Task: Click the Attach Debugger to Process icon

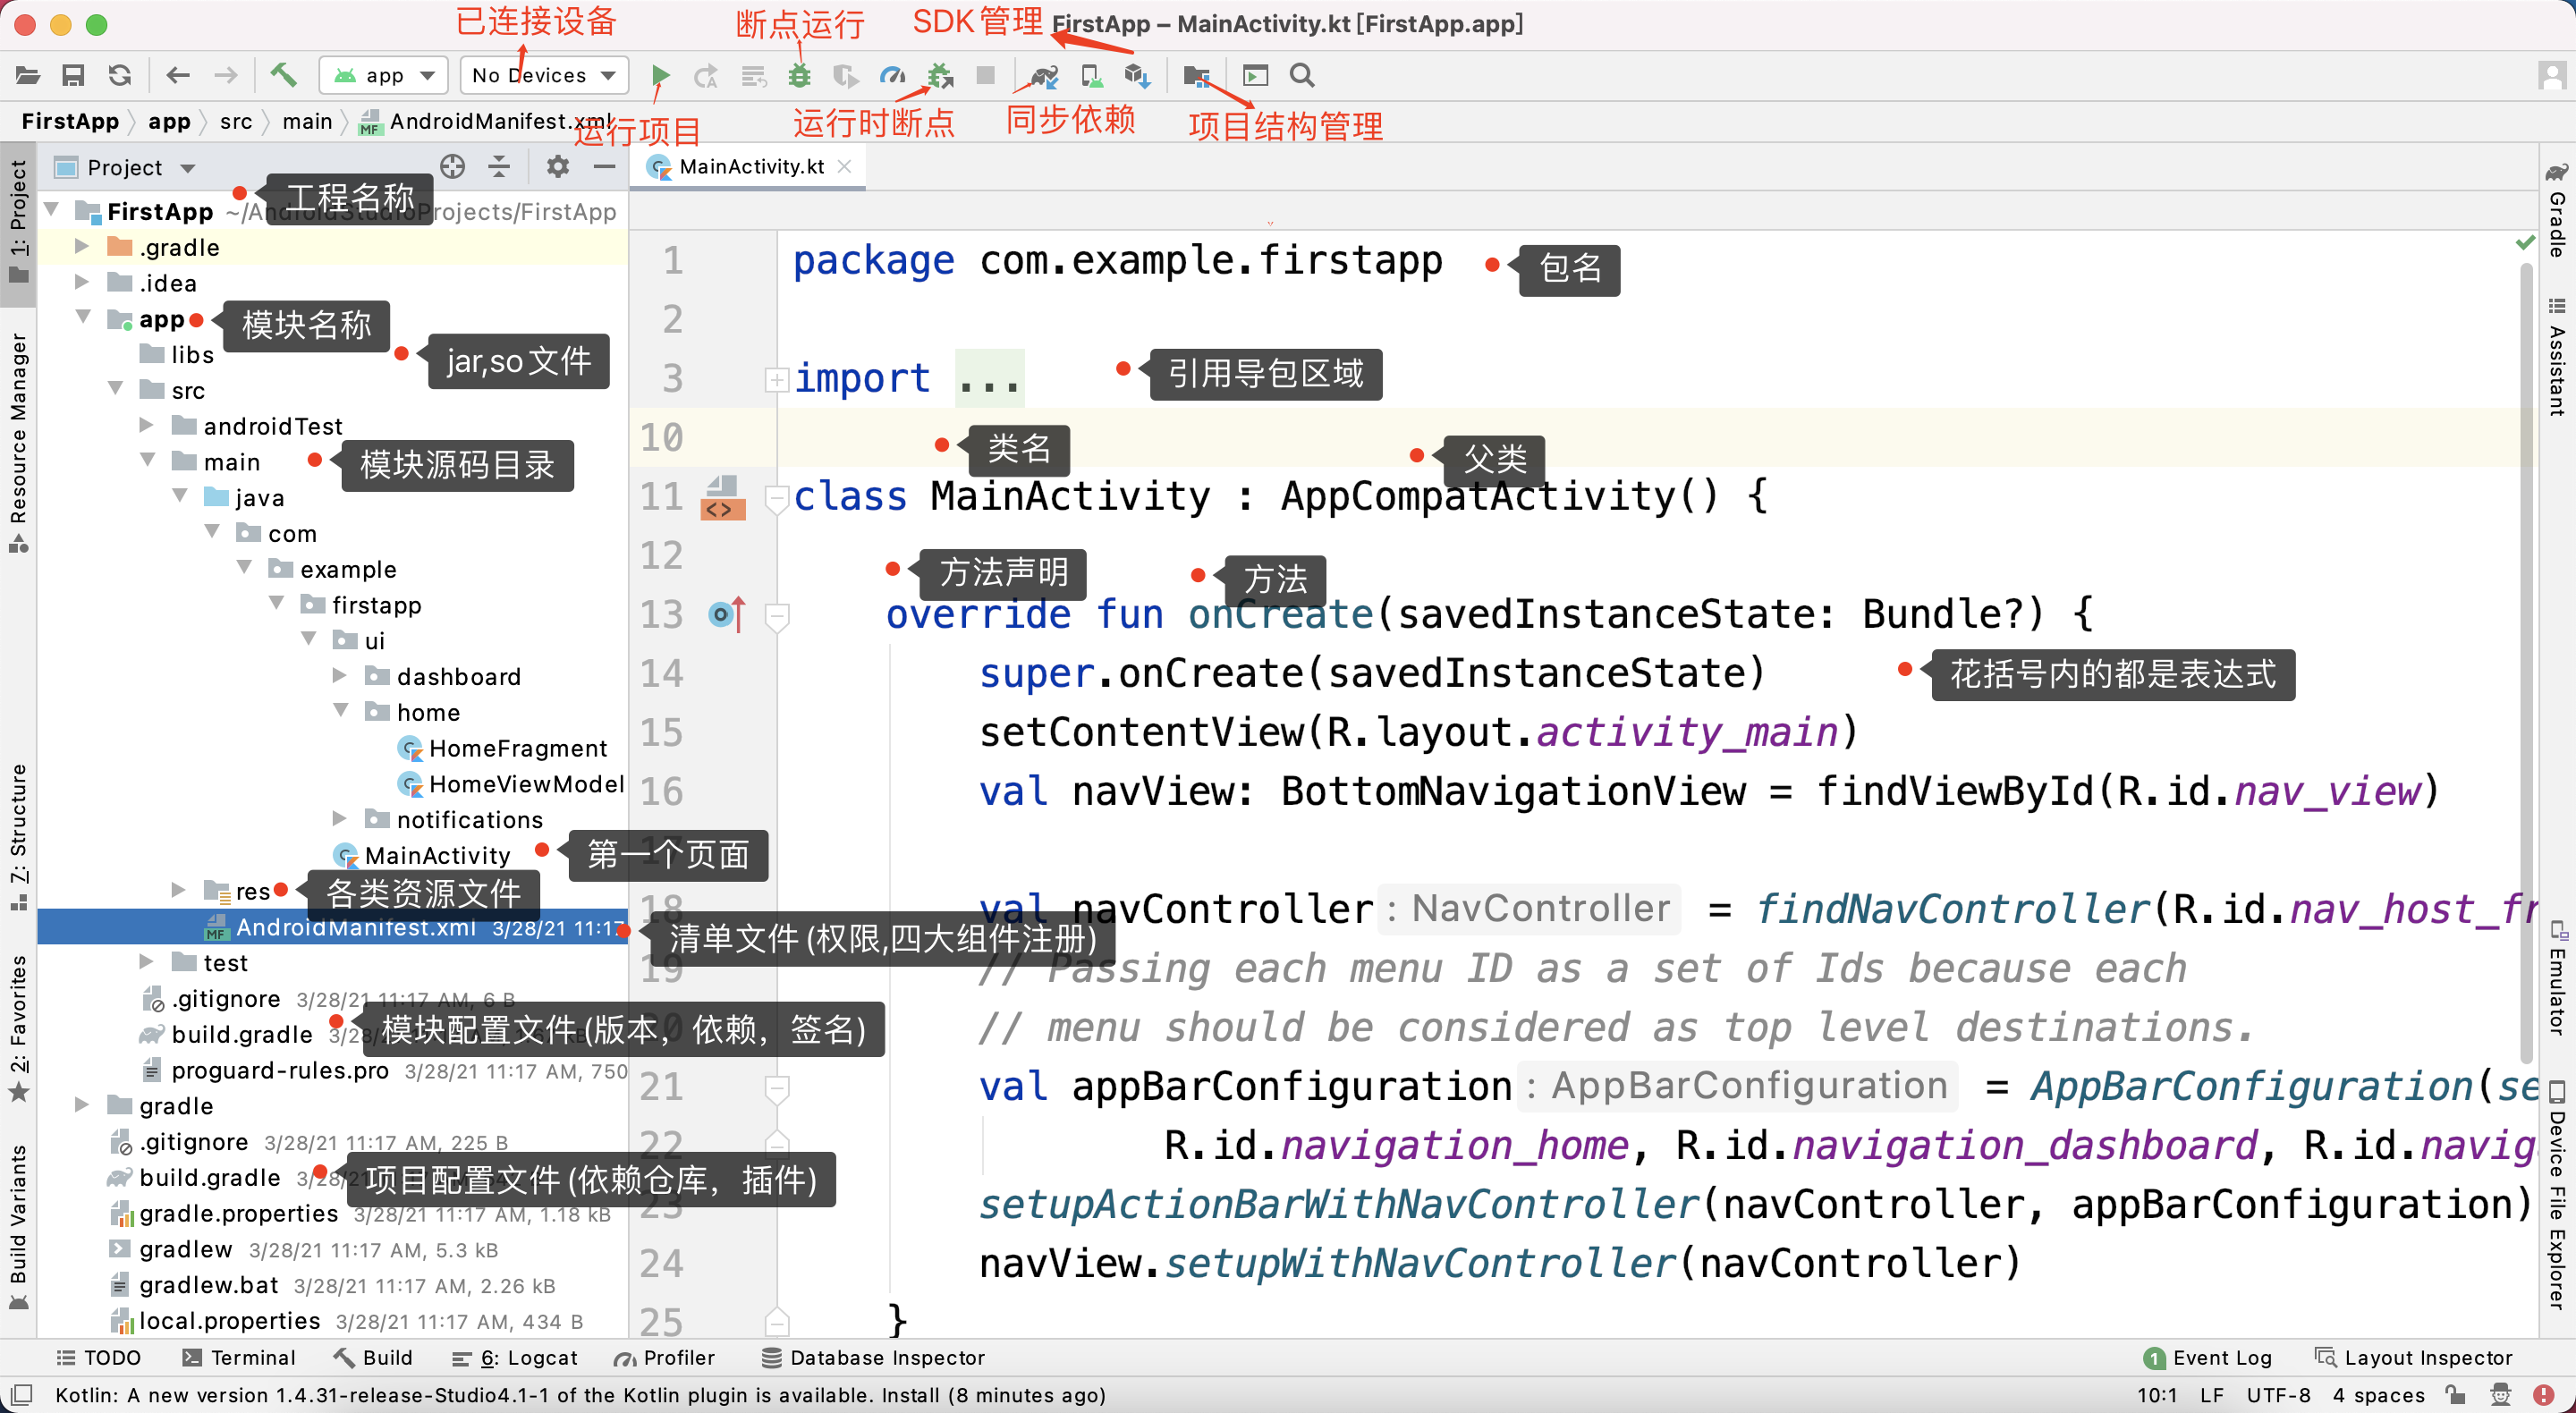Action: (x=939, y=75)
